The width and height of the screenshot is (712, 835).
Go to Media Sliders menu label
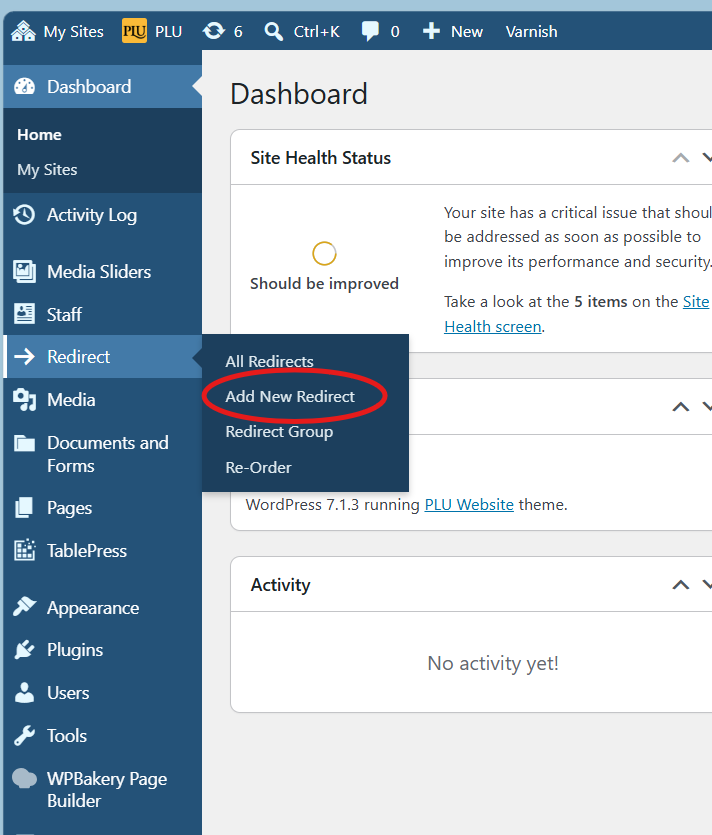99,272
